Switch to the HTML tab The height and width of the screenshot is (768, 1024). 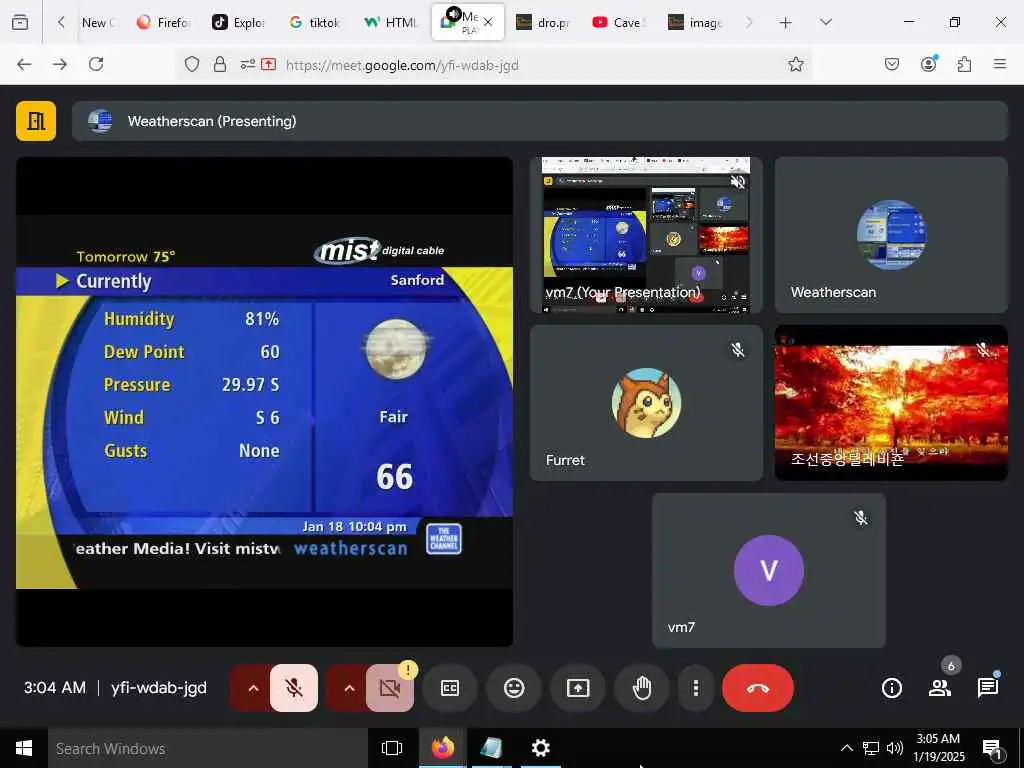391,22
